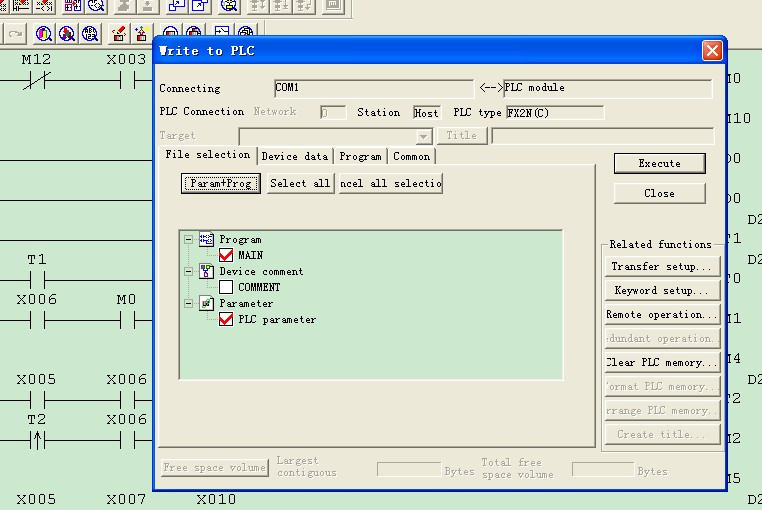
Task: Click the PLC module field
Action: click(x=607, y=88)
